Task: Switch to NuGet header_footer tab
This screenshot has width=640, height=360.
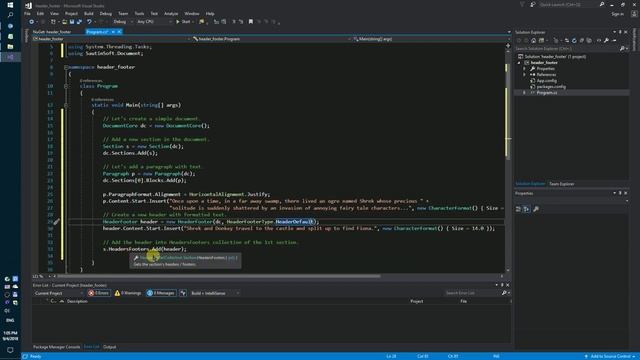Action: click(x=52, y=31)
